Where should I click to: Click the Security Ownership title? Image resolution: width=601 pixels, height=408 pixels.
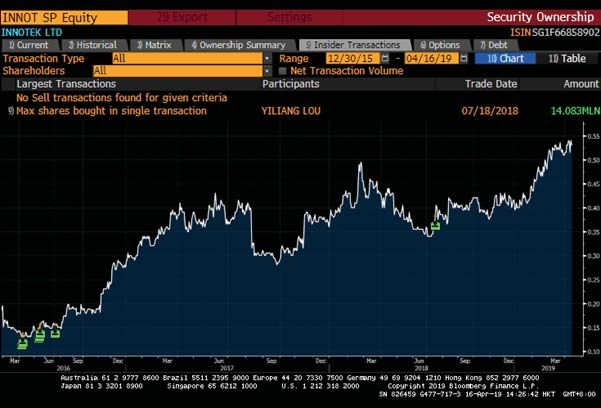click(x=540, y=17)
